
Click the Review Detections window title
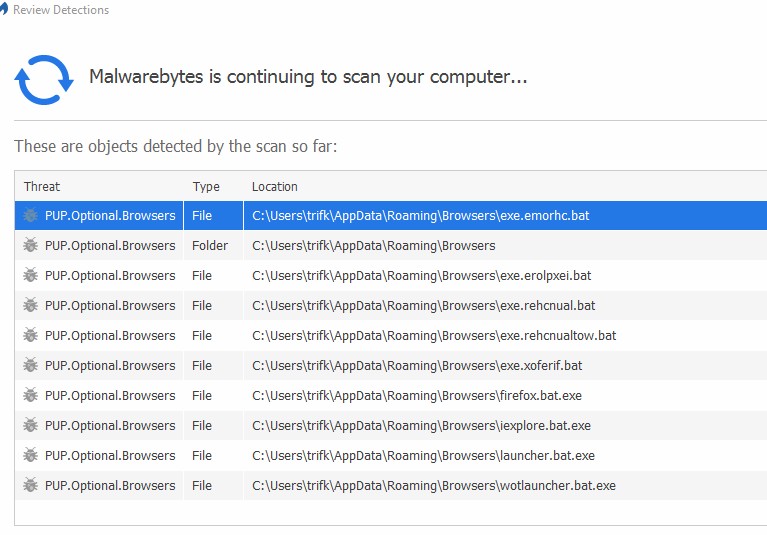coord(61,10)
